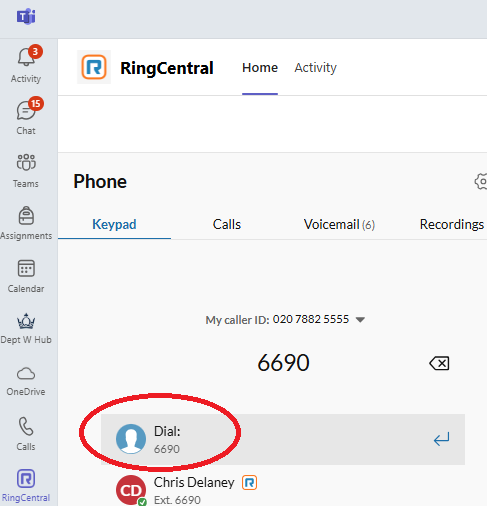The width and height of the screenshot is (487, 506).
Task: Click the dialed number 6690 field
Action: coord(283,363)
